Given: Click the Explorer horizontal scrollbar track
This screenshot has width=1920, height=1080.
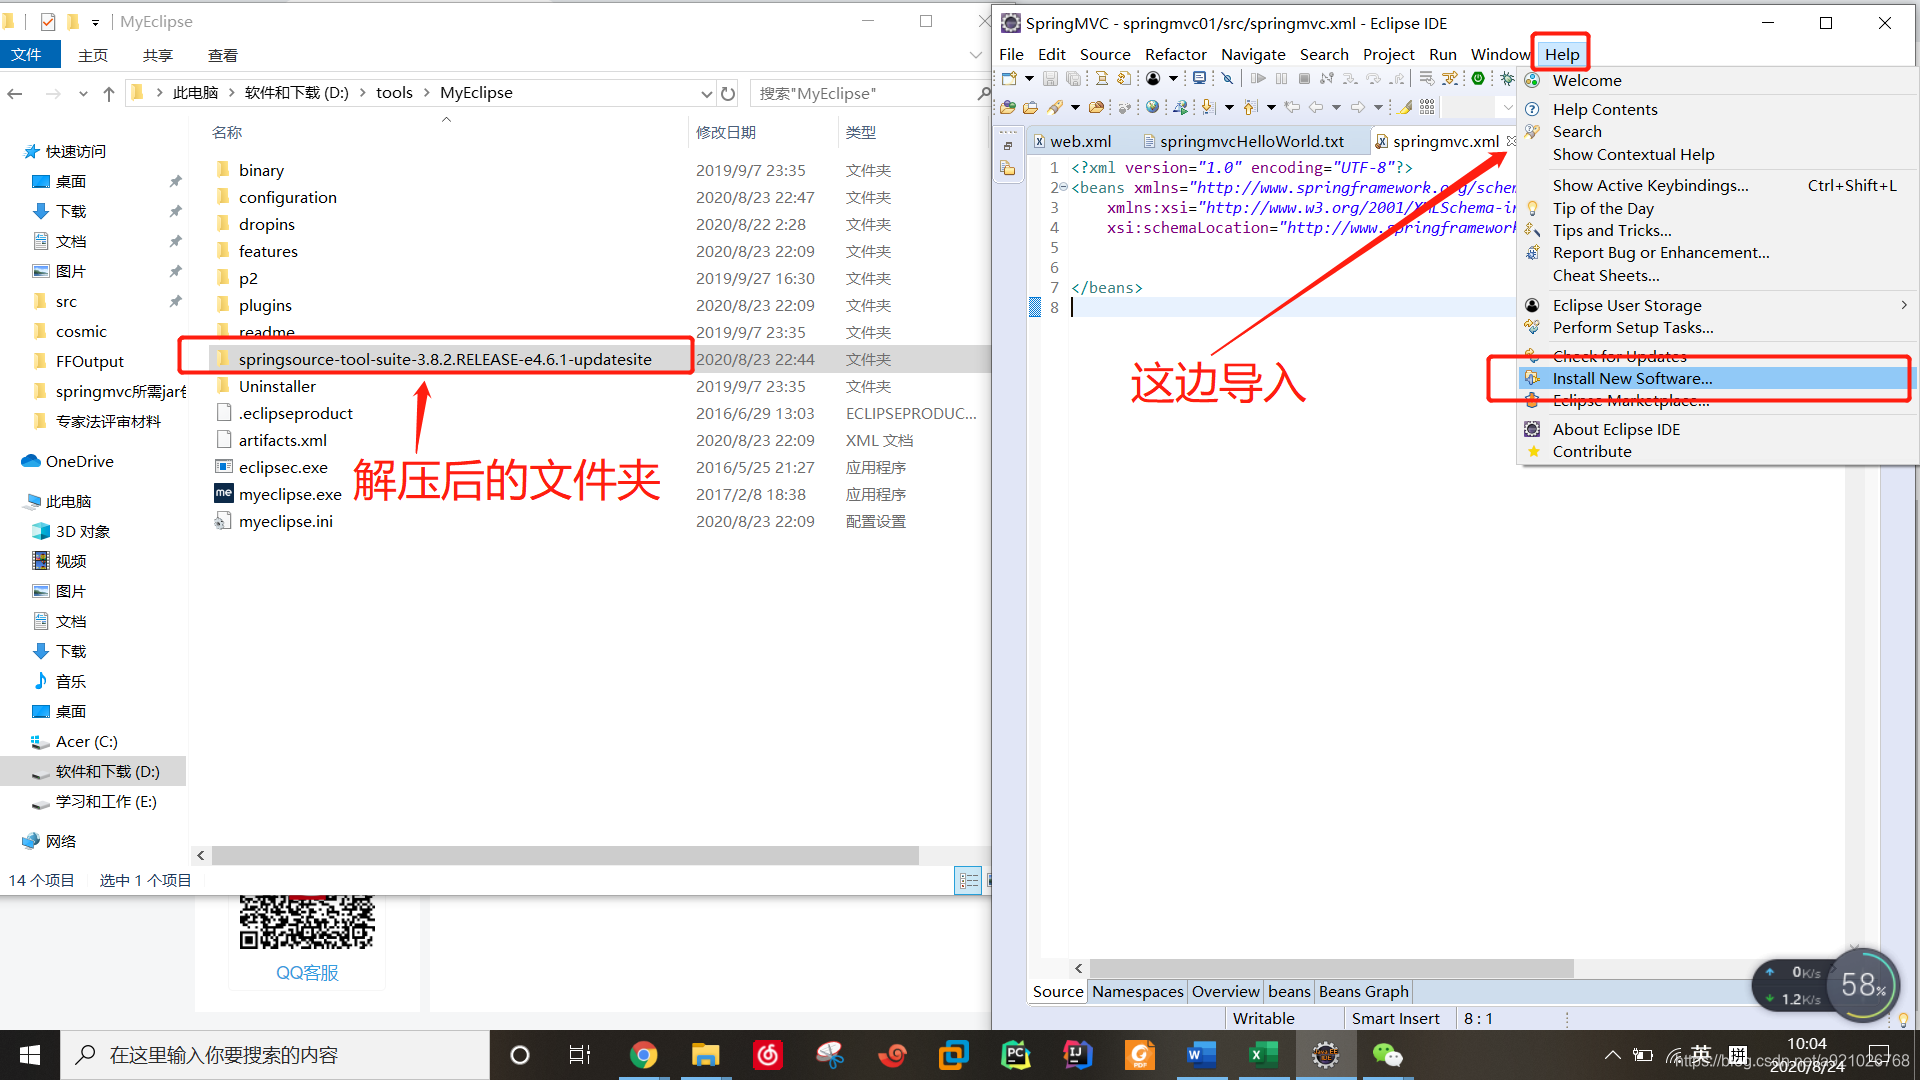Looking at the screenshot, I should tap(950, 856).
